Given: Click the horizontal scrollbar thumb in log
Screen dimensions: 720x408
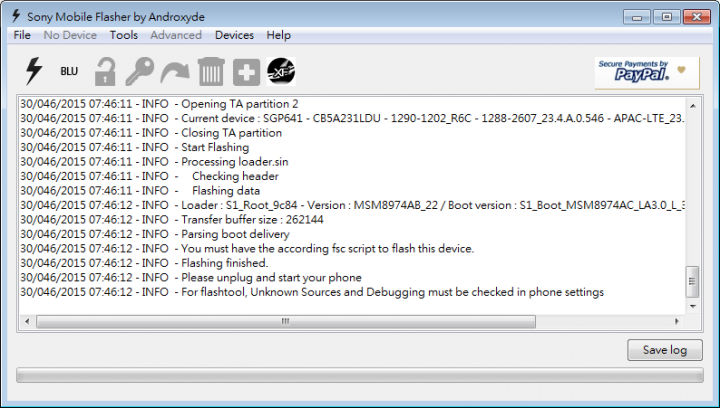Looking at the screenshot, I should pos(286,321).
